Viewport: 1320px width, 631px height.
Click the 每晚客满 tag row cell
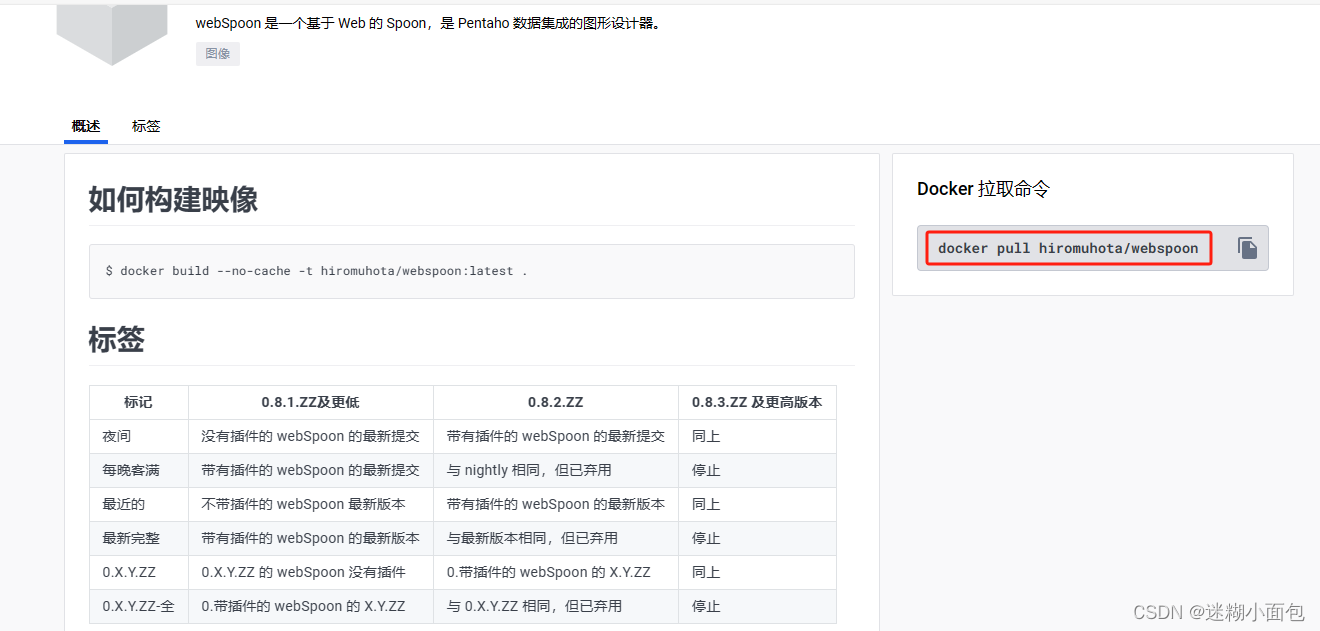[x=139, y=470]
